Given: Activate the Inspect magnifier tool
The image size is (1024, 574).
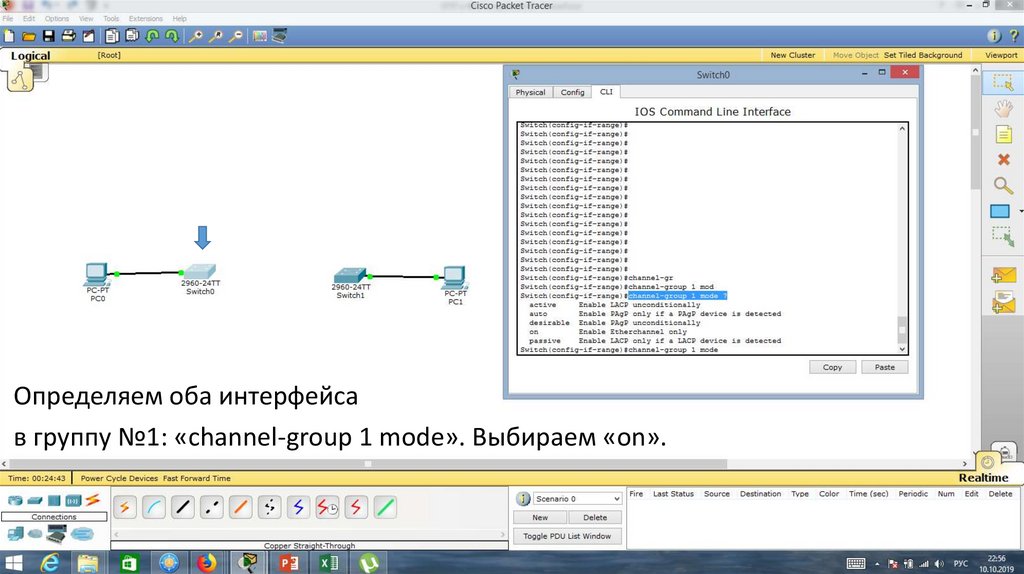Looking at the screenshot, I should [x=1003, y=185].
